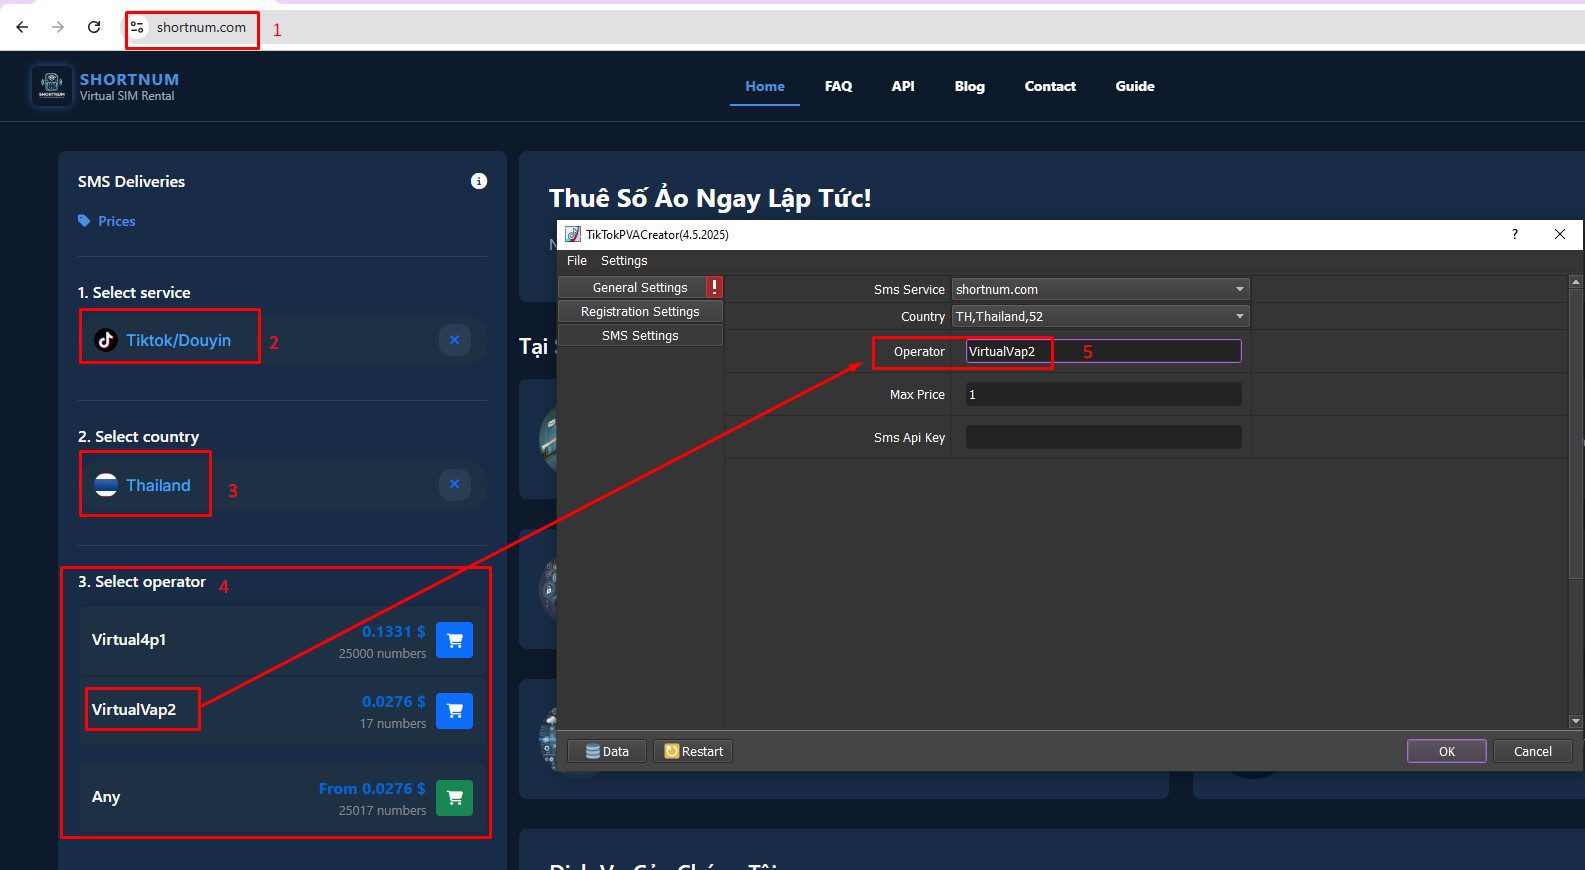Click the help question mark in dialog
Image resolution: width=1585 pixels, height=870 pixels.
[1514, 234]
